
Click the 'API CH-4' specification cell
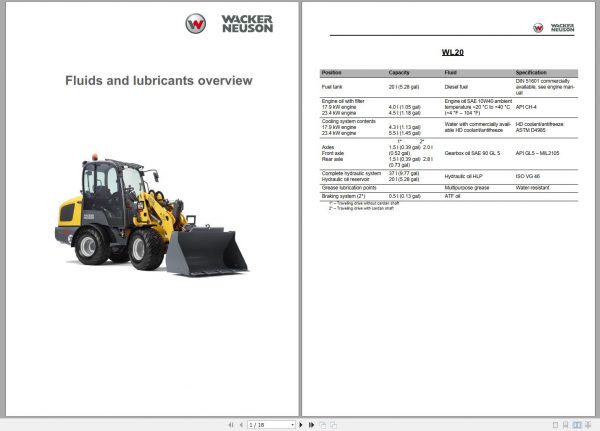[526, 107]
